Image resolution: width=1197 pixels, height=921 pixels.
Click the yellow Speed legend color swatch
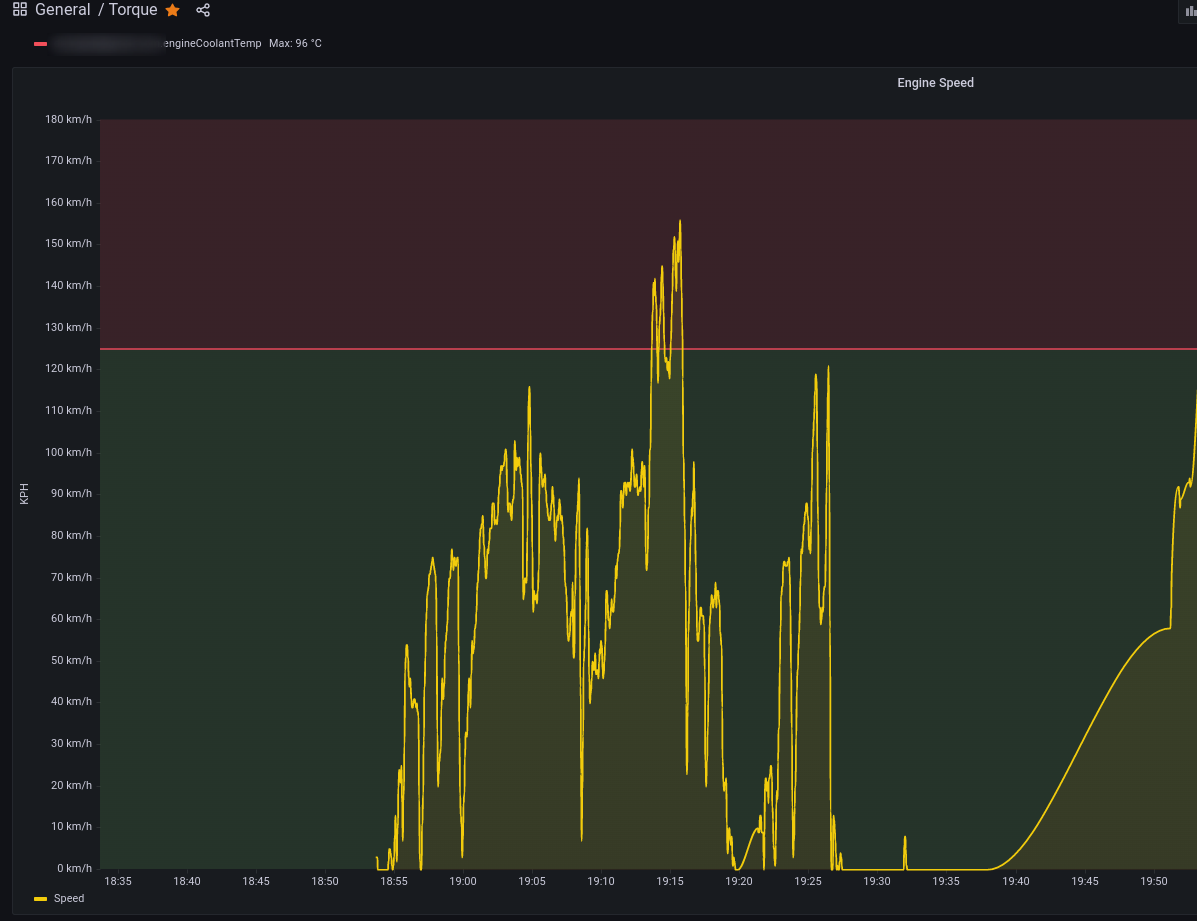tap(41, 899)
